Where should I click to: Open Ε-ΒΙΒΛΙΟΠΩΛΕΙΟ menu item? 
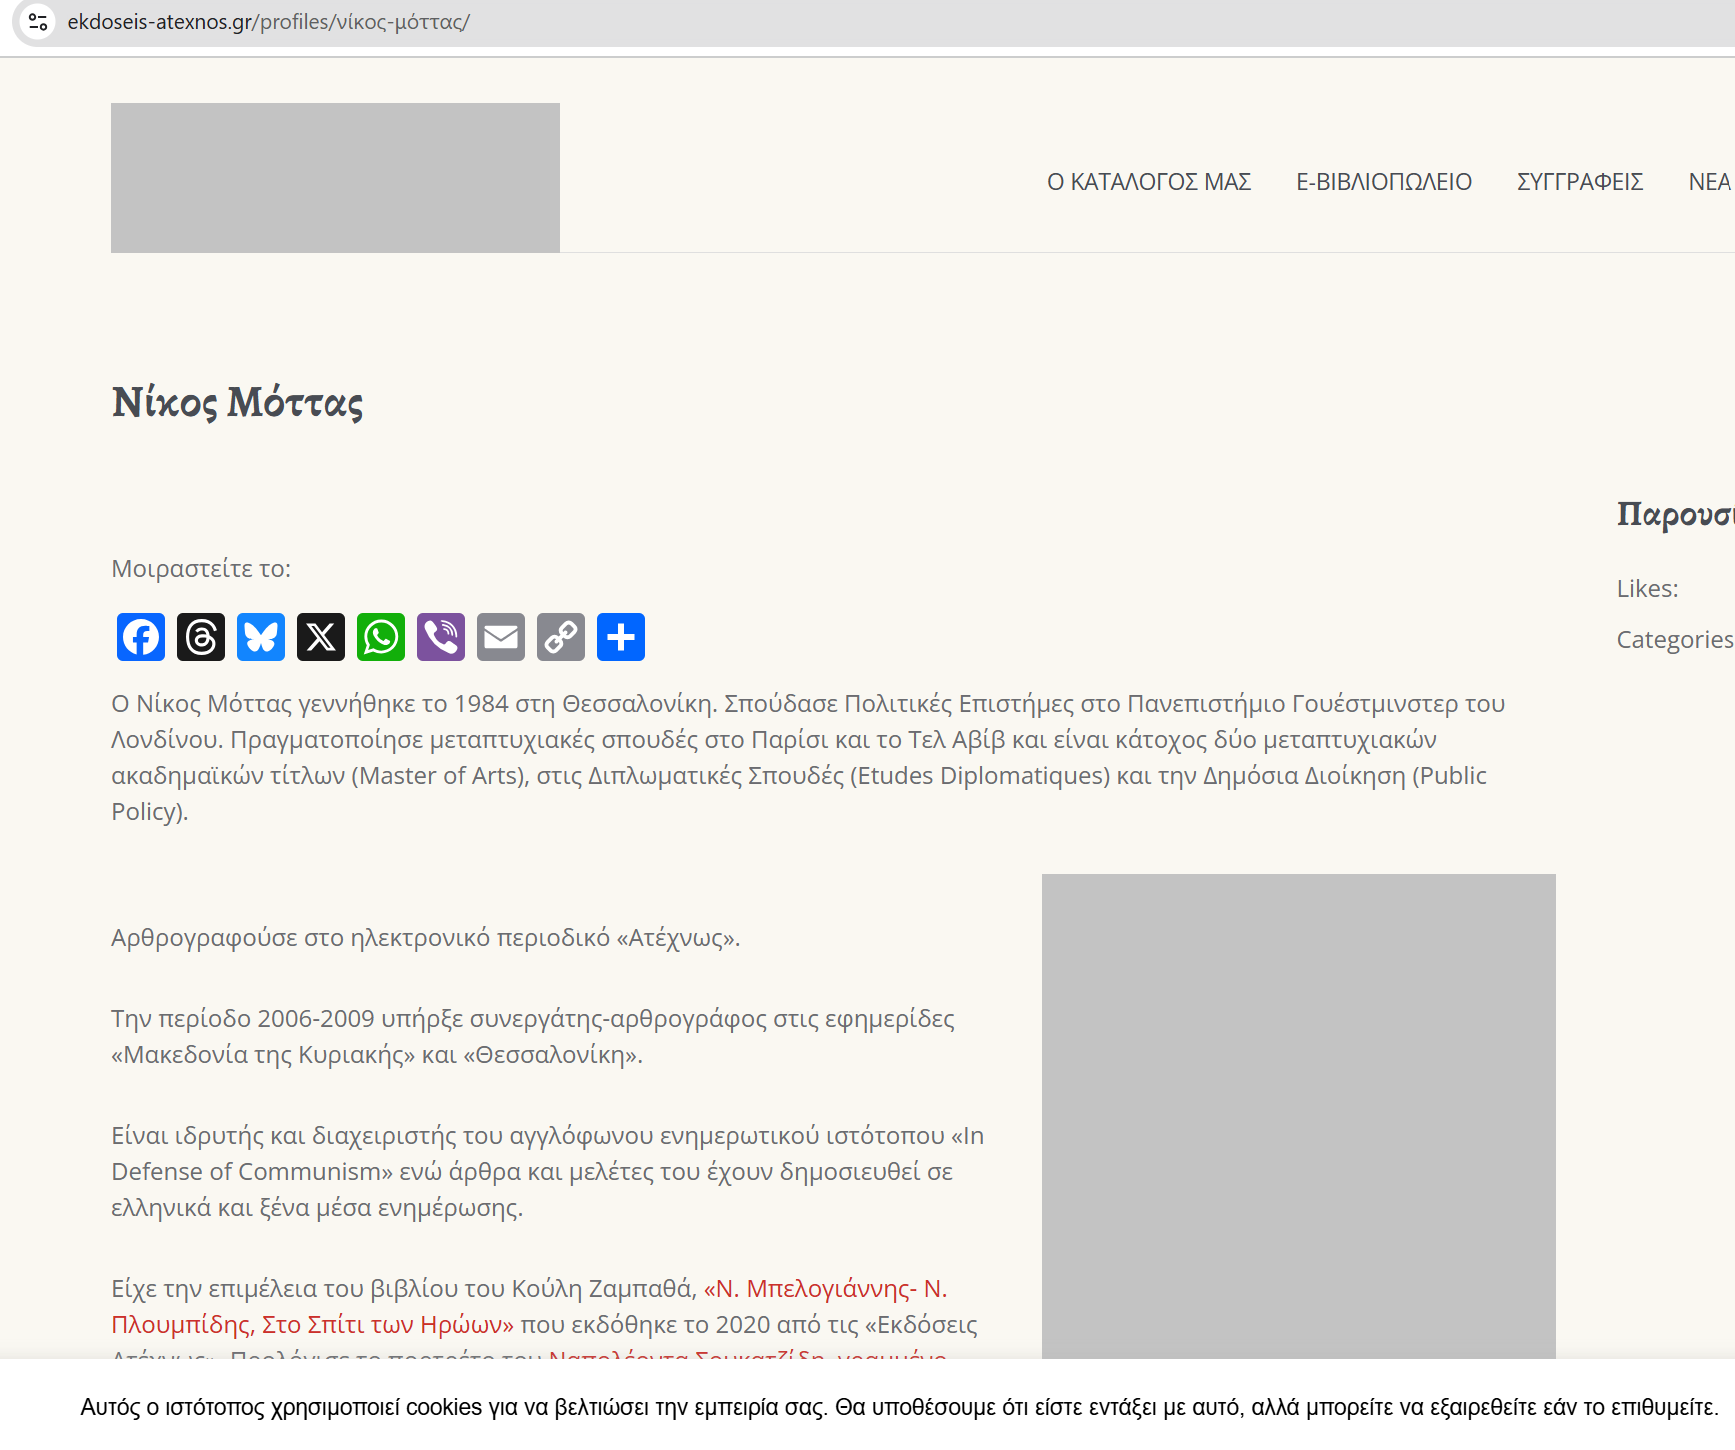tap(1384, 182)
